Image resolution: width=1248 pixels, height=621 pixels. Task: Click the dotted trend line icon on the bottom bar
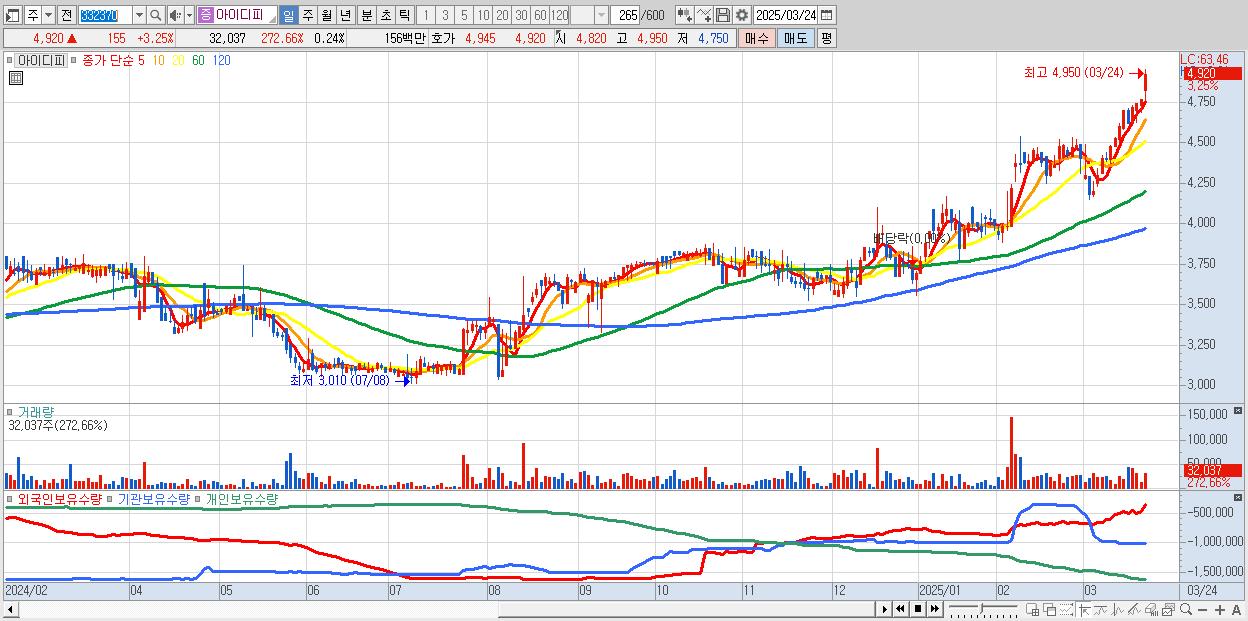(1067, 610)
